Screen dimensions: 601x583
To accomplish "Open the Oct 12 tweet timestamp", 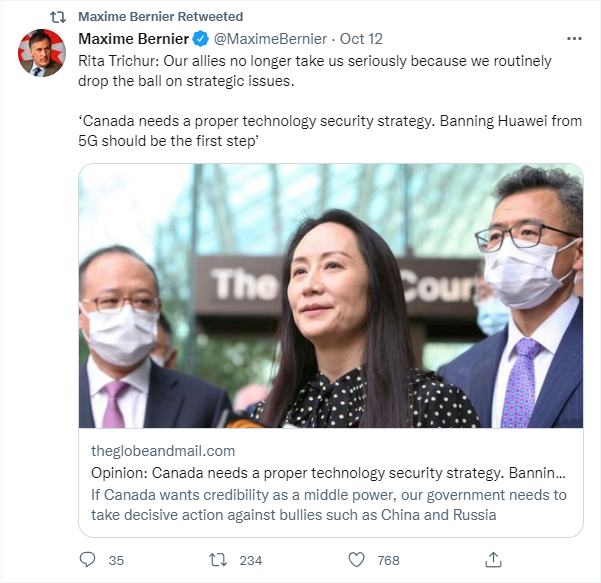I will coord(361,39).
